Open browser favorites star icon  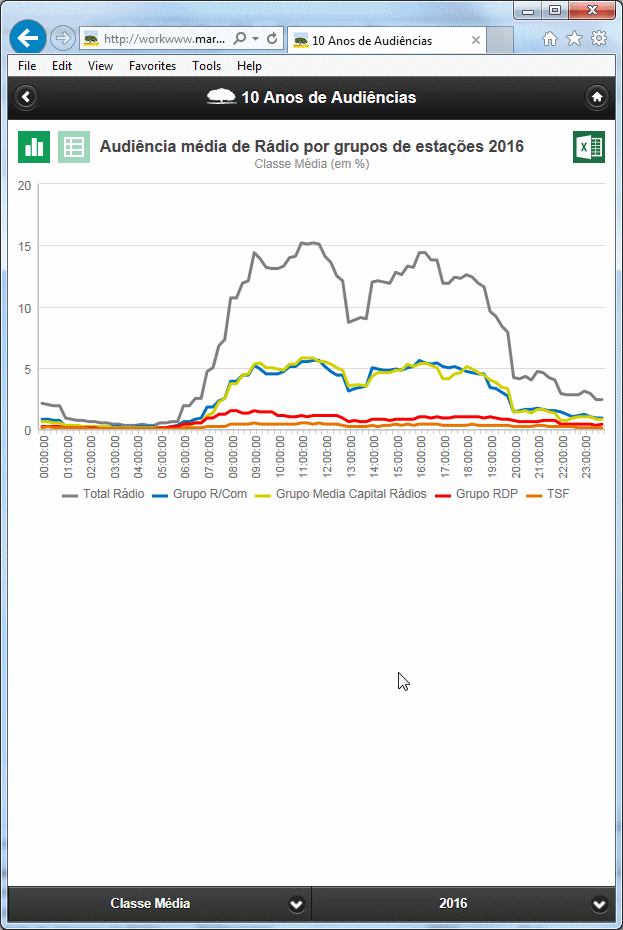click(574, 39)
